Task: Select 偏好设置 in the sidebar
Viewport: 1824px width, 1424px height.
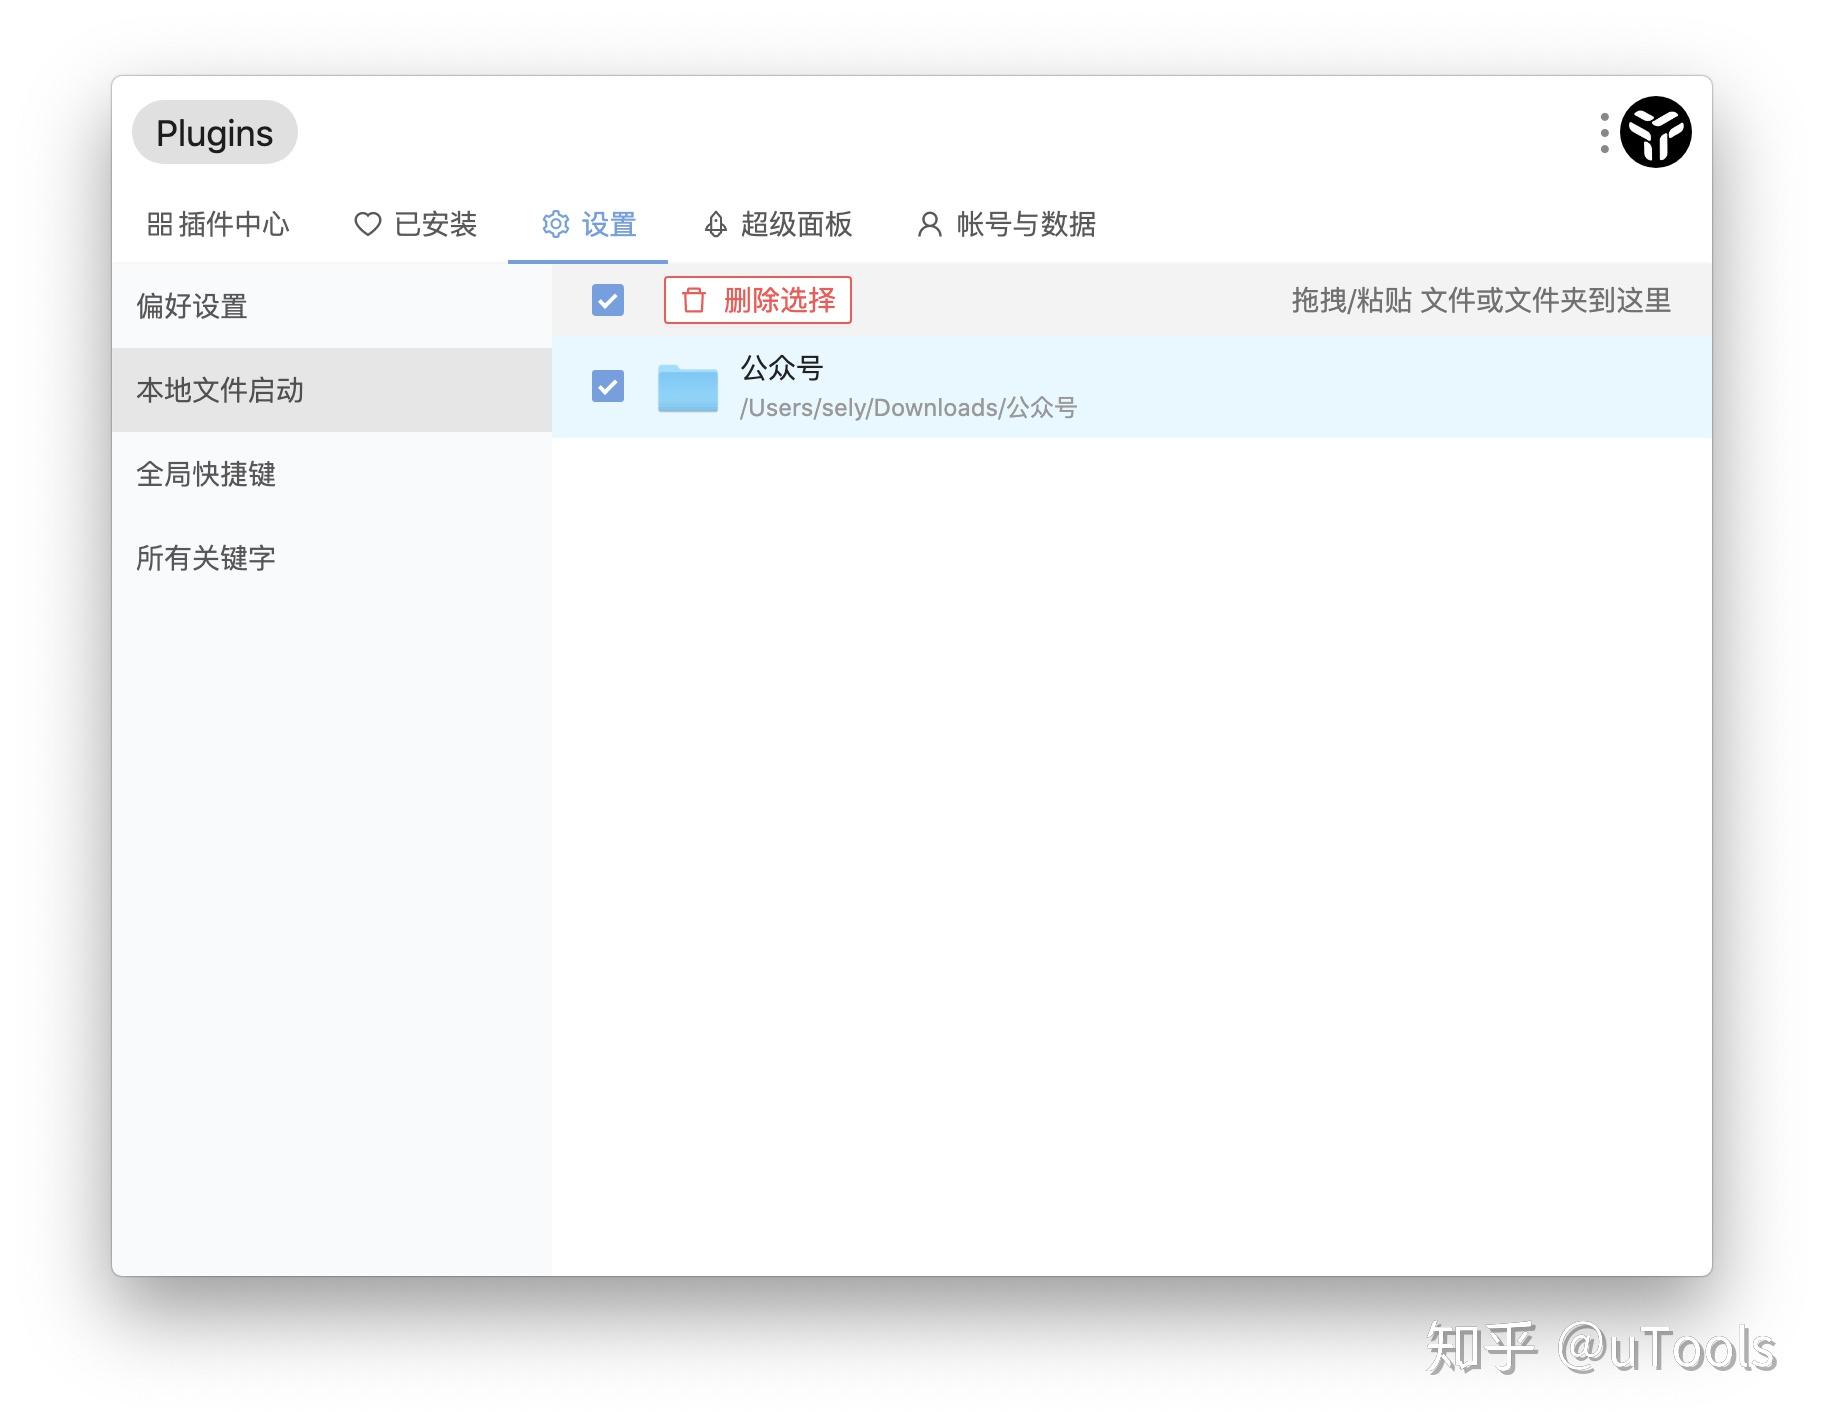Action: pyautogui.click(x=194, y=307)
